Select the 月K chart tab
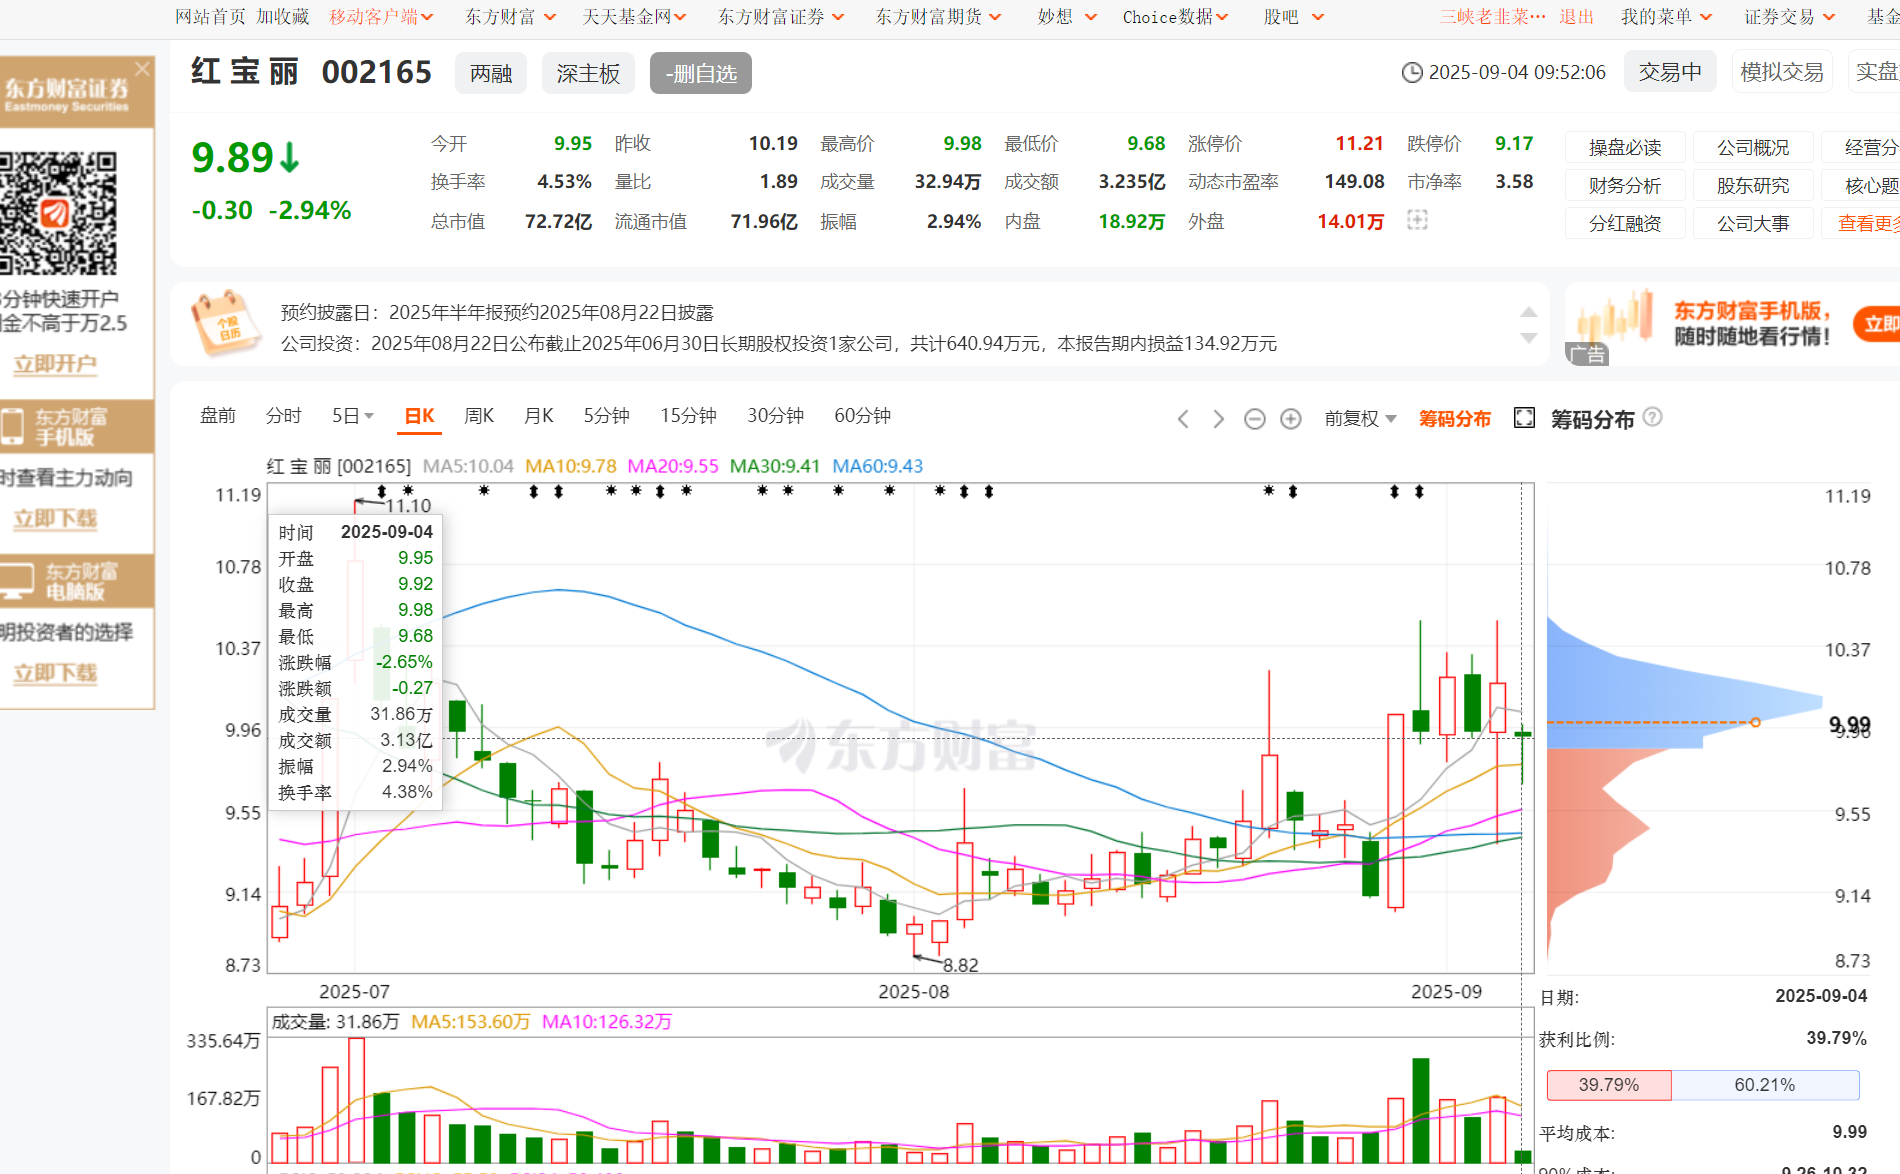 (x=538, y=416)
